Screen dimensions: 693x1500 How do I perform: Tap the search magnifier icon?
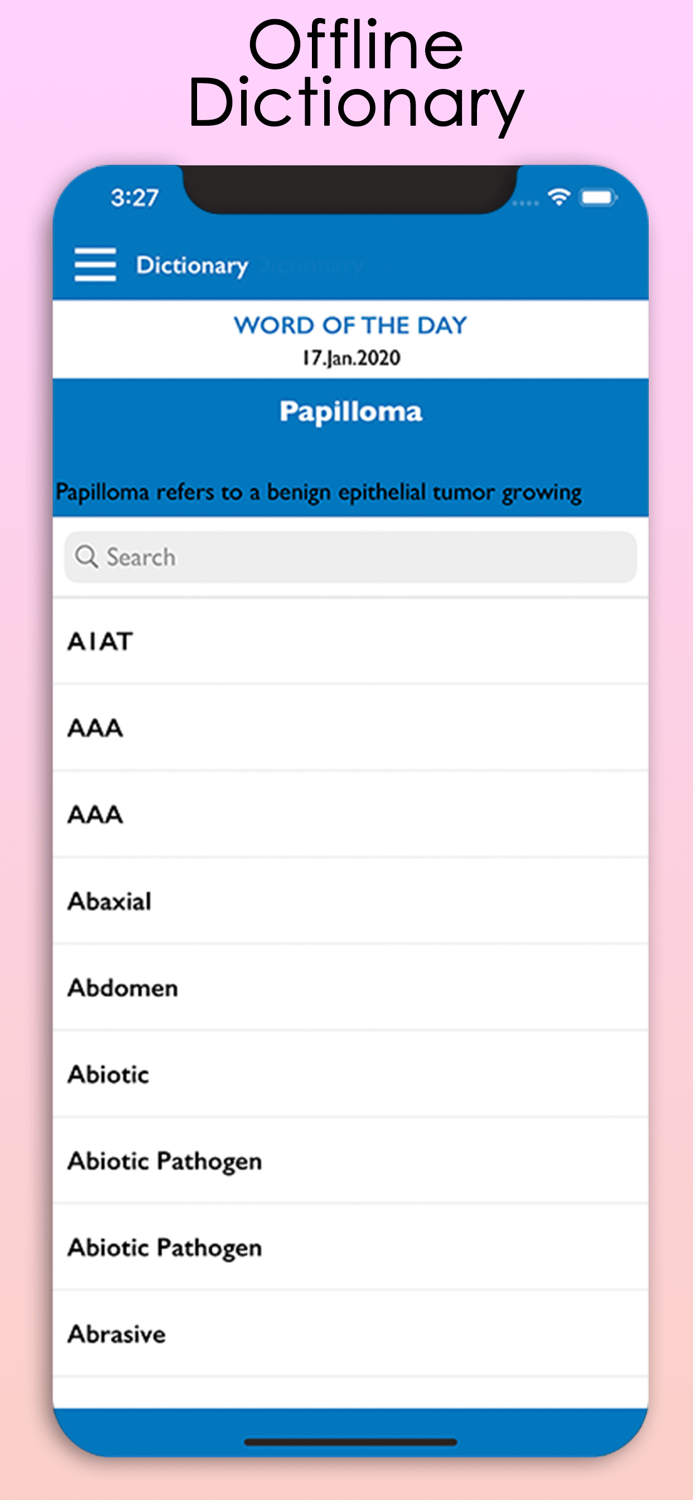(x=87, y=557)
